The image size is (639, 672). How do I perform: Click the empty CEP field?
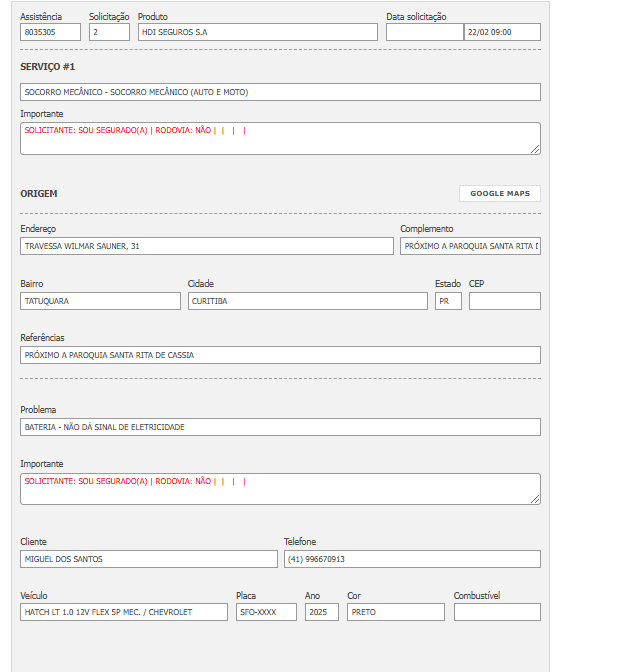pyautogui.click(x=504, y=301)
